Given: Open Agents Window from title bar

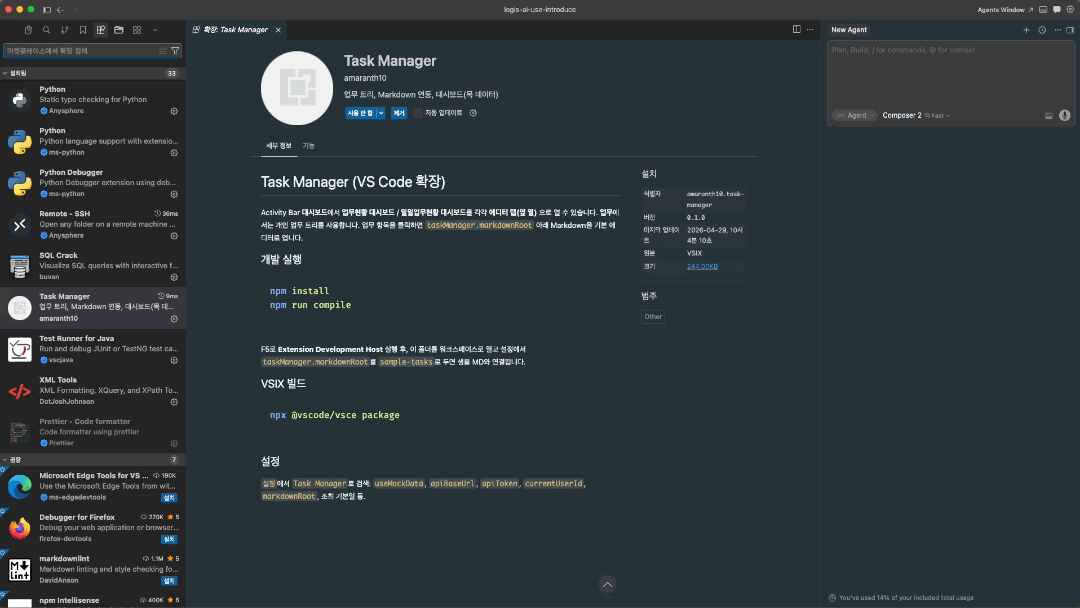Looking at the screenshot, I should tap(1005, 10).
